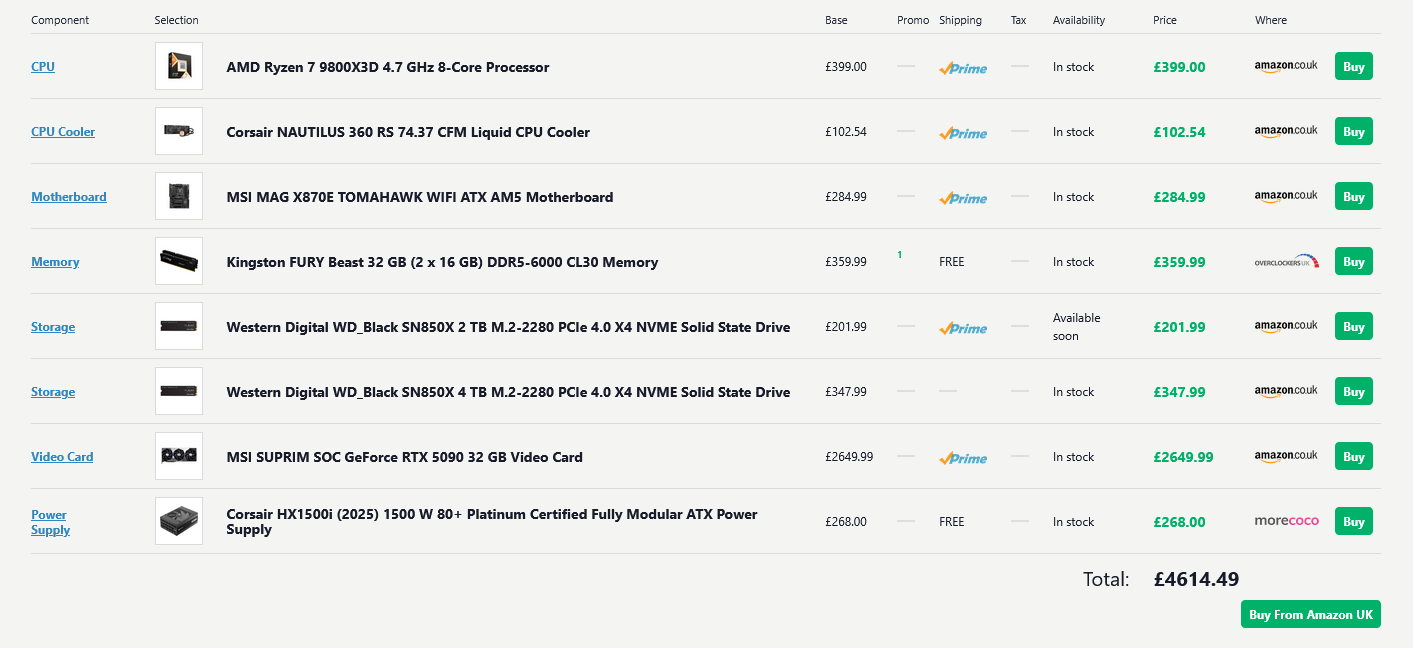Click the Corsair NAUTILUS cooler thumbnail

tap(179, 131)
